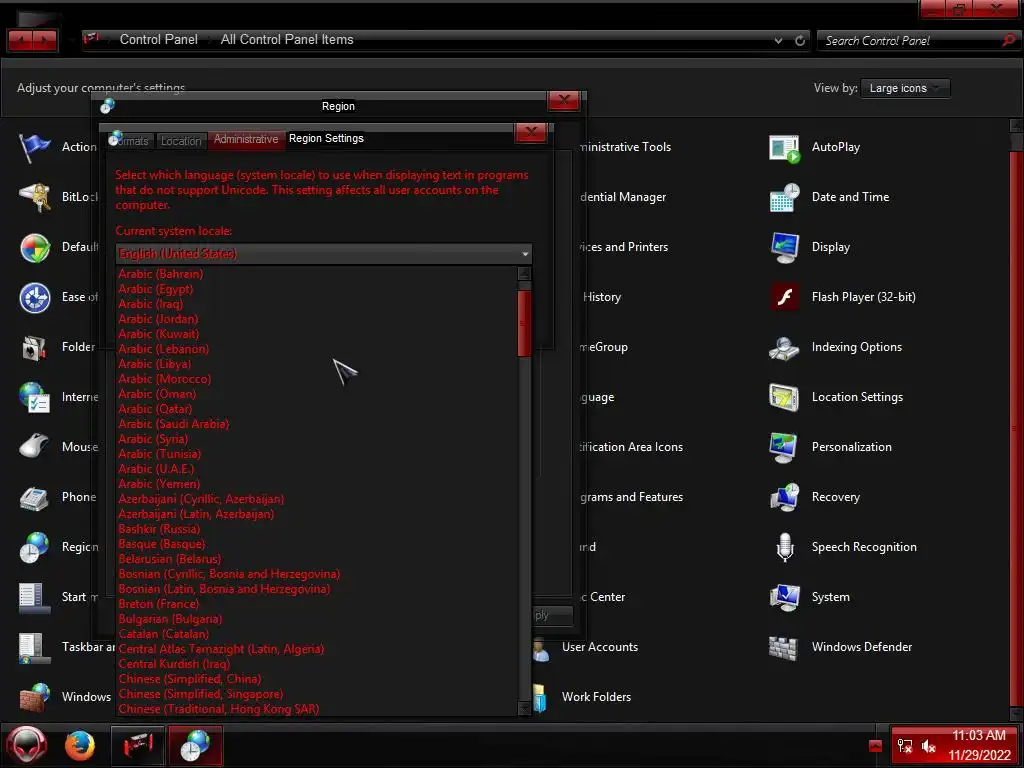Open the Indexing Options icon
This screenshot has width=1024, height=768.
tap(784, 348)
